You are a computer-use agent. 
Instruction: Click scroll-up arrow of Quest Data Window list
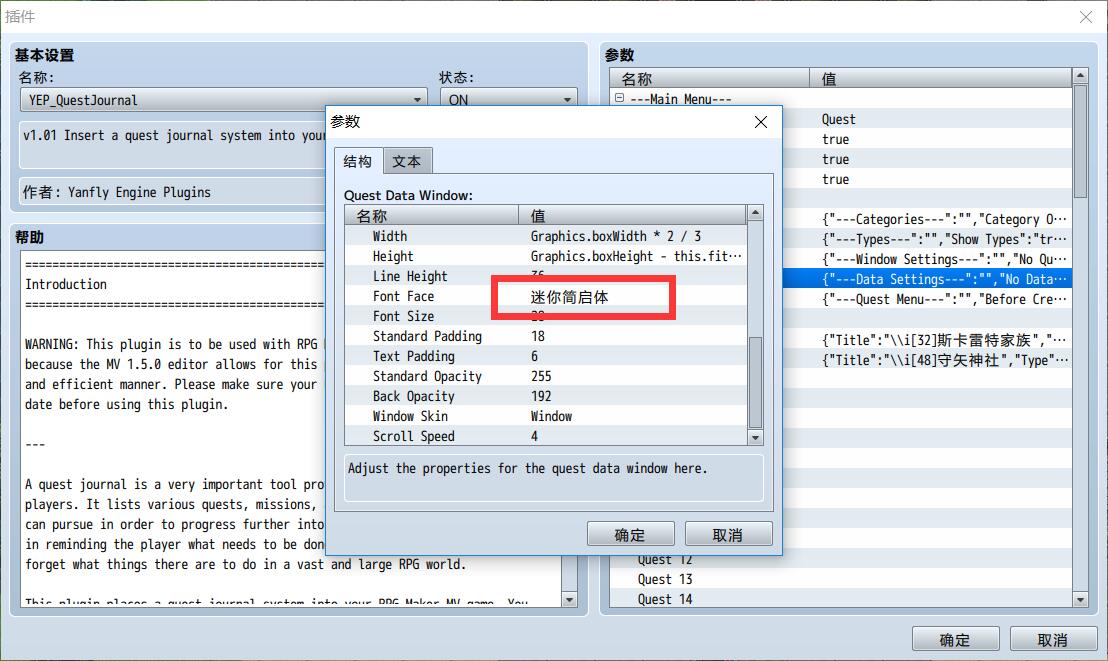(755, 213)
